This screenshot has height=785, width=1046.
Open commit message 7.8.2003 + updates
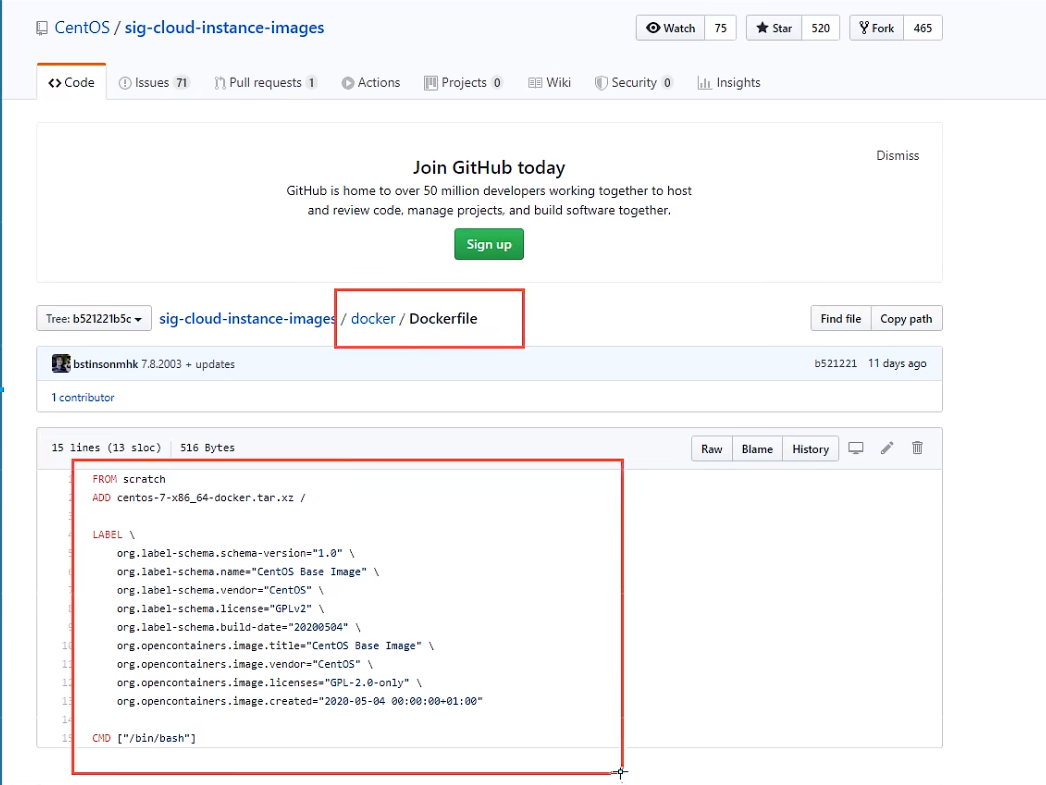188,364
